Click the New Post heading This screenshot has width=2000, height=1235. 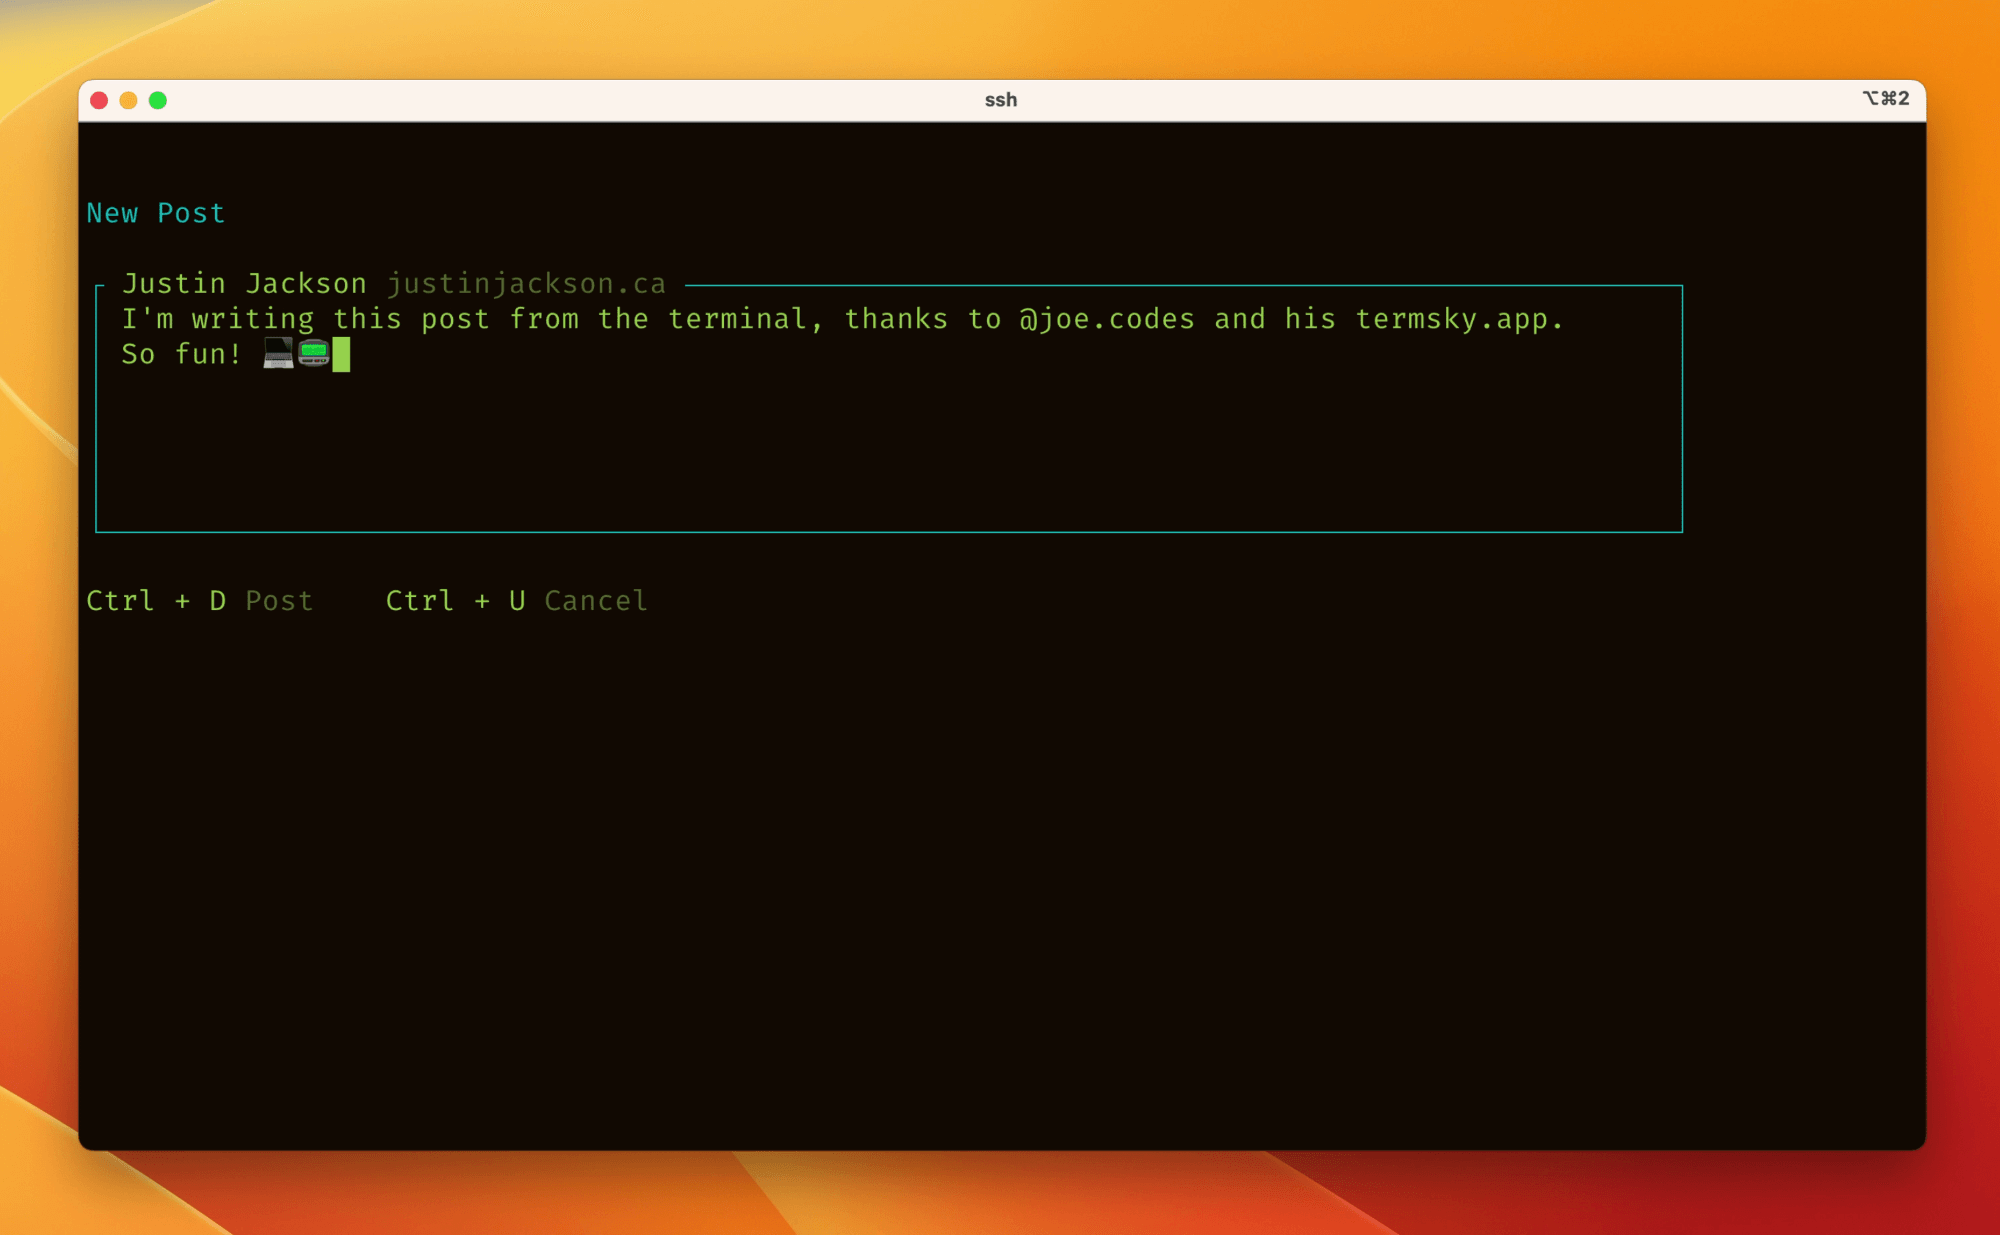(x=156, y=213)
